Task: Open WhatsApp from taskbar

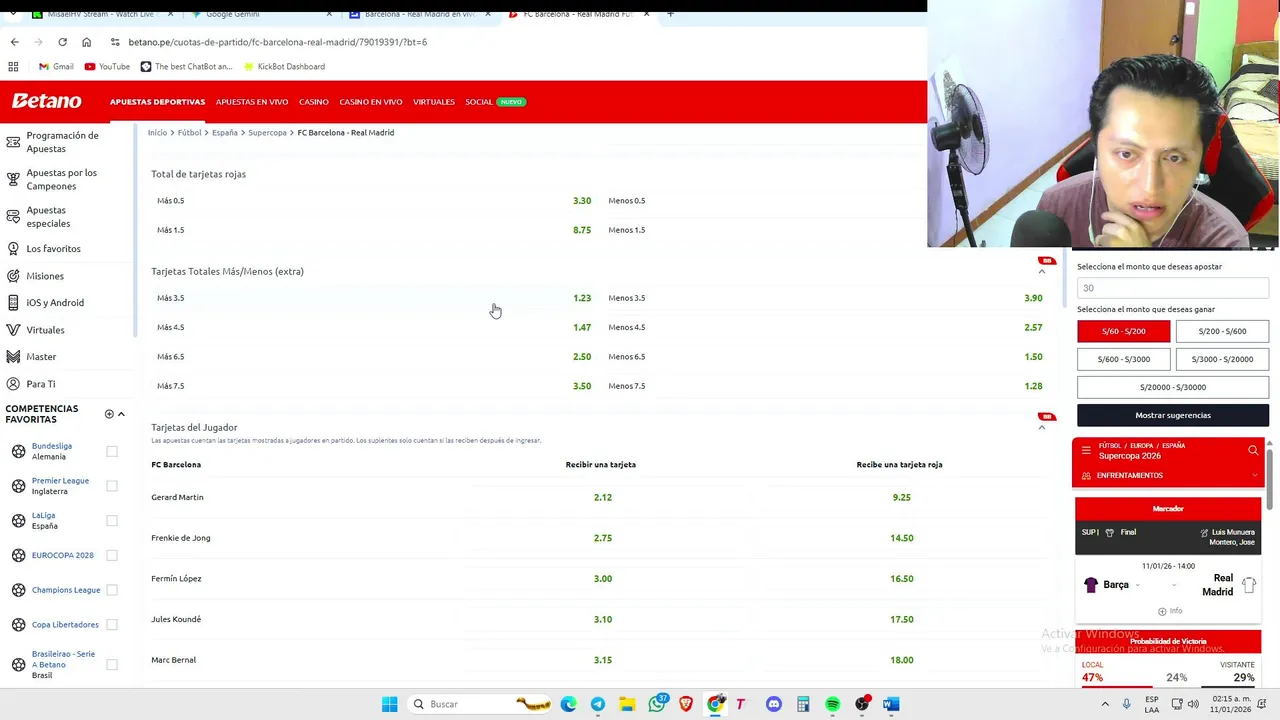Action: pyautogui.click(x=657, y=704)
